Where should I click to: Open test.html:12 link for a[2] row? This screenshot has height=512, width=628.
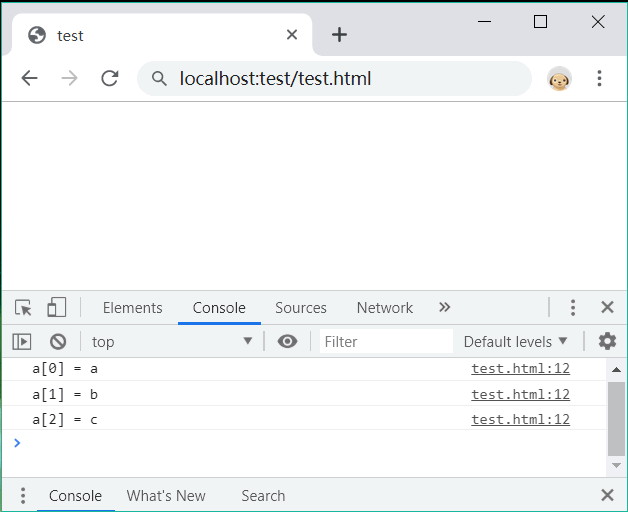click(x=520, y=419)
